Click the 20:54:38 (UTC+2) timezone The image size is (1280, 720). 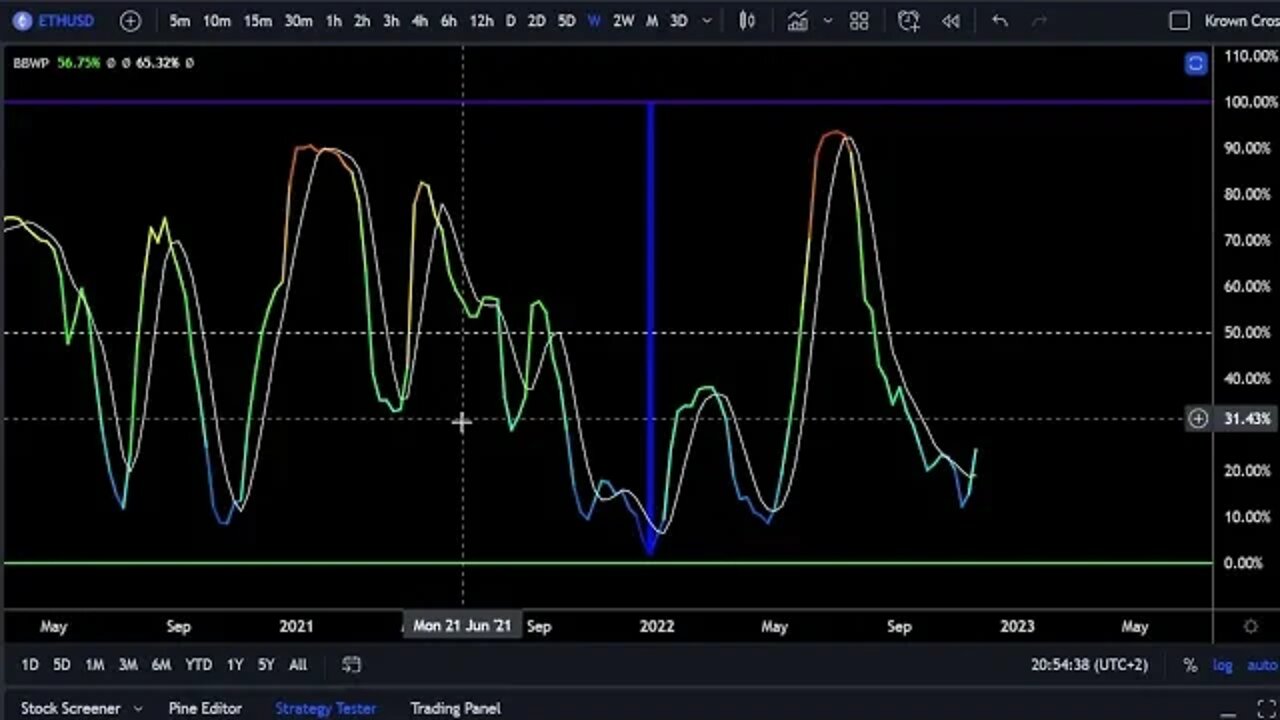[1089, 664]
